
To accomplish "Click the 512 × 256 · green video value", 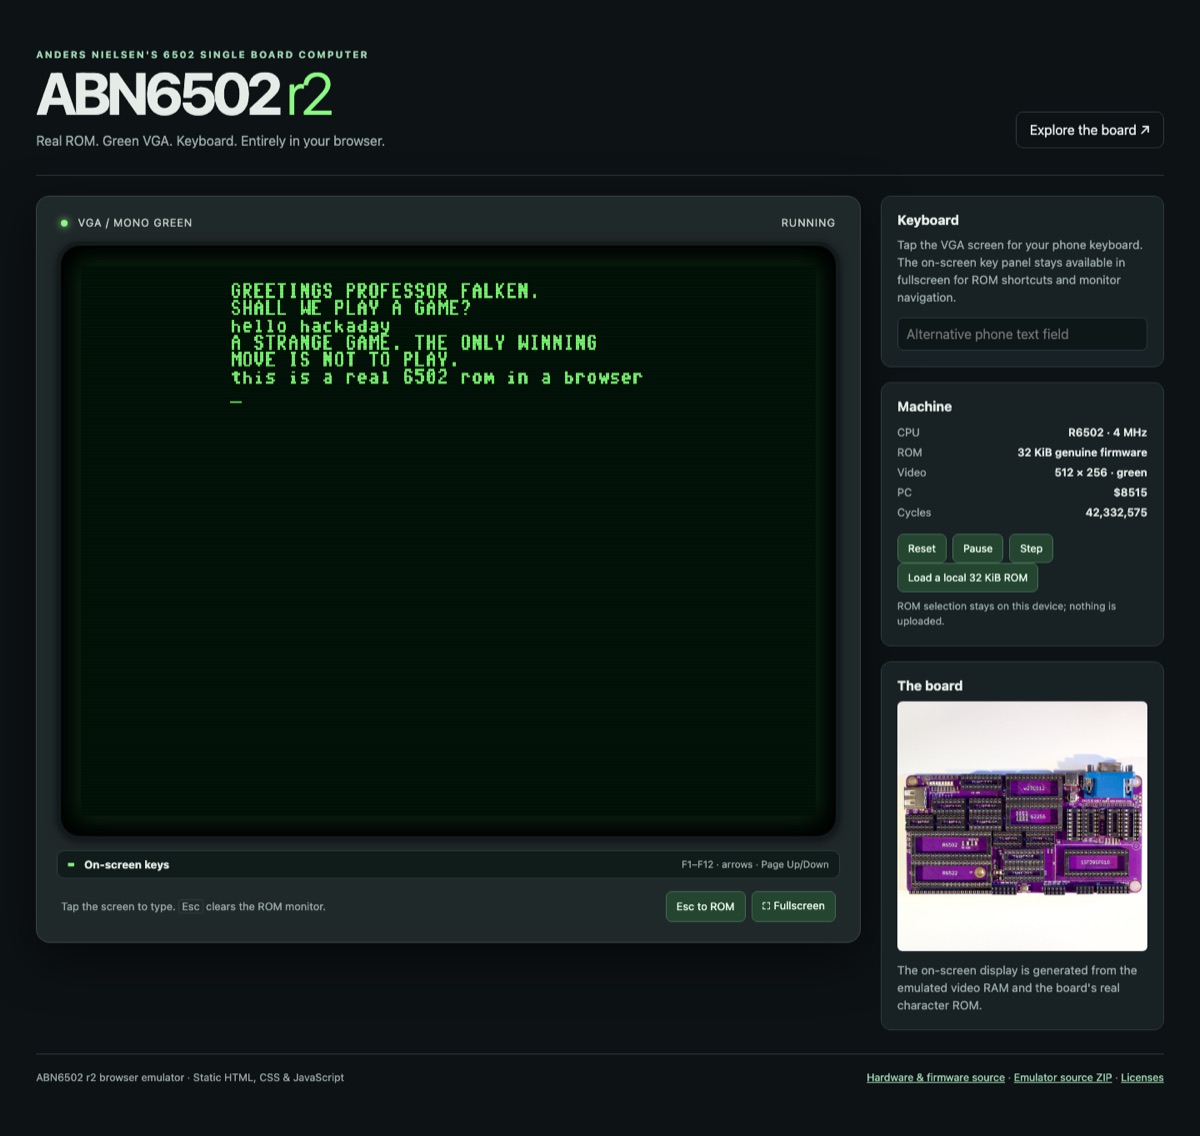I will click(x=1100, y=472).
